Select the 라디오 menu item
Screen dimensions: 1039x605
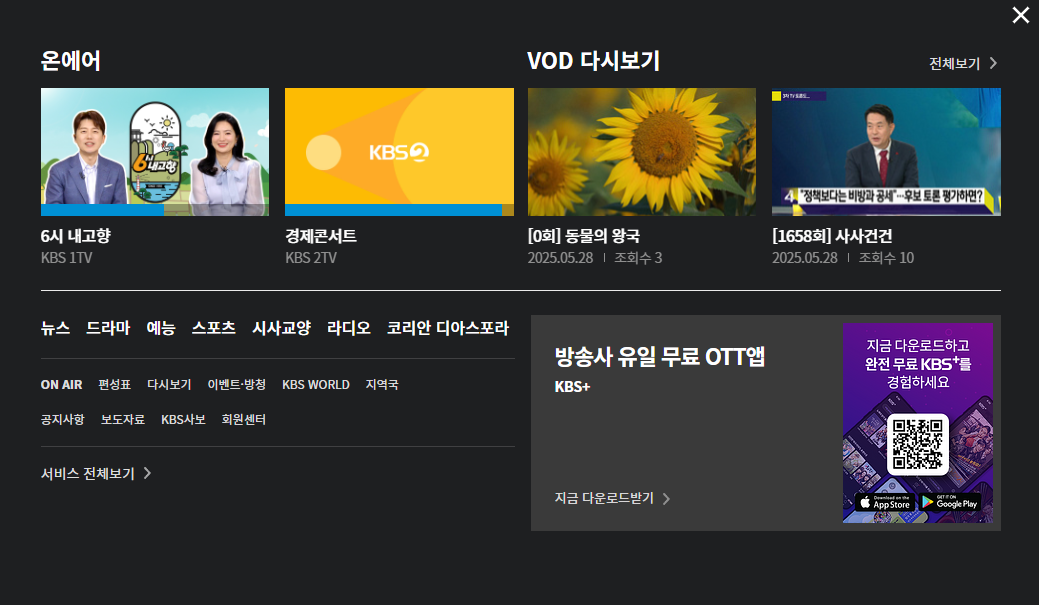pyautogui.click(x=349, y=328)
